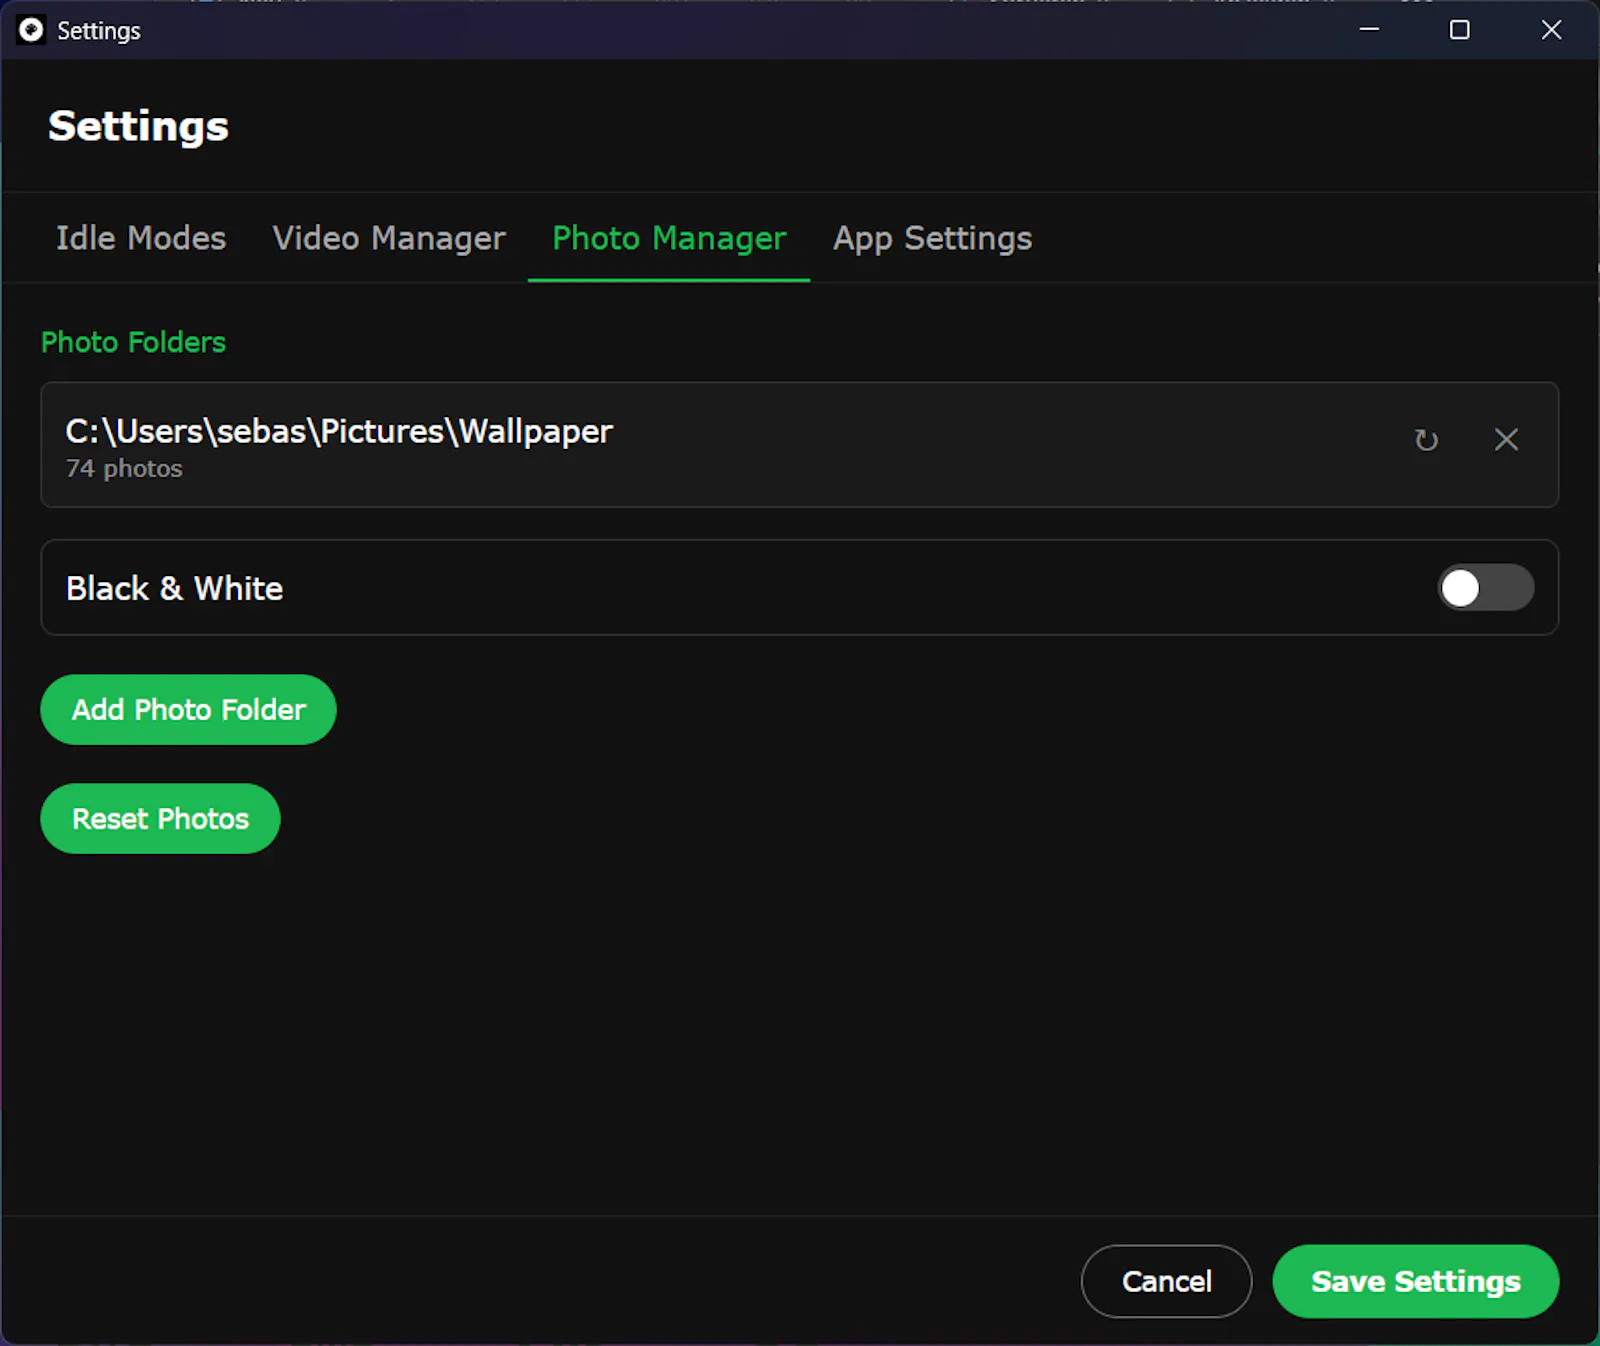Screen dimensions: 1600x1346
Task: Click the Photo Folders heading
Action: (x=133, y=342)
